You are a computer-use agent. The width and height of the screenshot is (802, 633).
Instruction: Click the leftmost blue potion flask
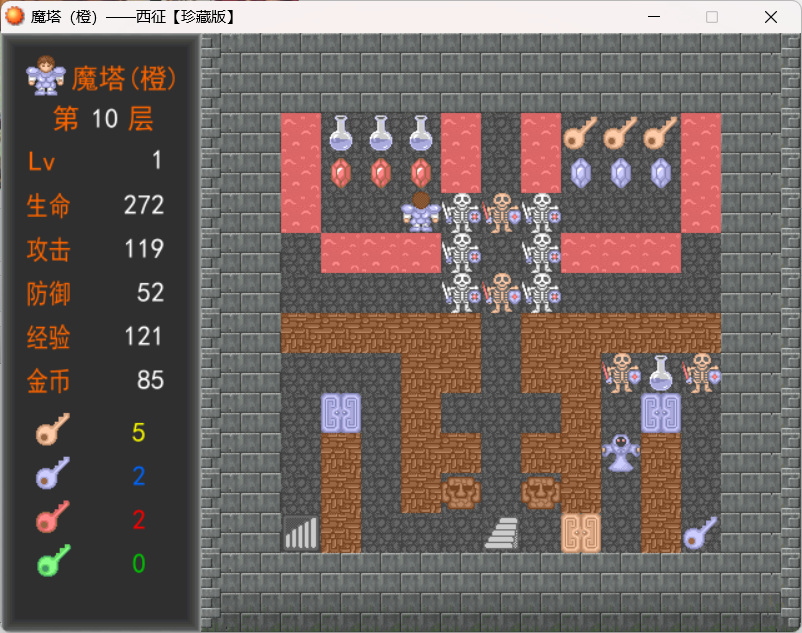(x=341, y=133)
